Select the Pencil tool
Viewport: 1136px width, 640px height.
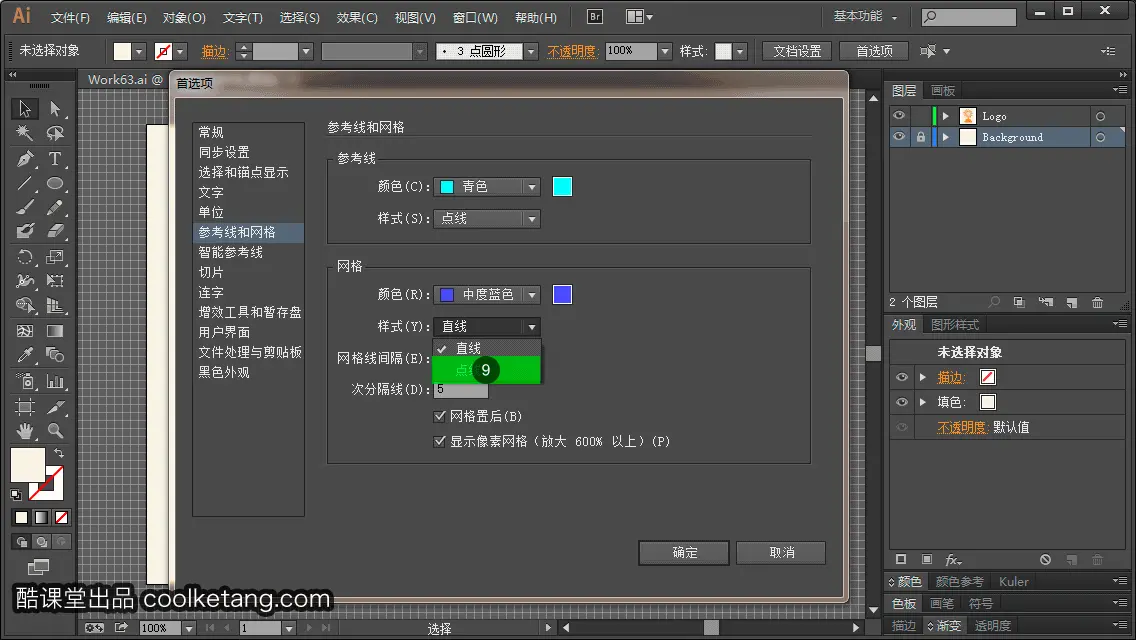click(55, 207)
